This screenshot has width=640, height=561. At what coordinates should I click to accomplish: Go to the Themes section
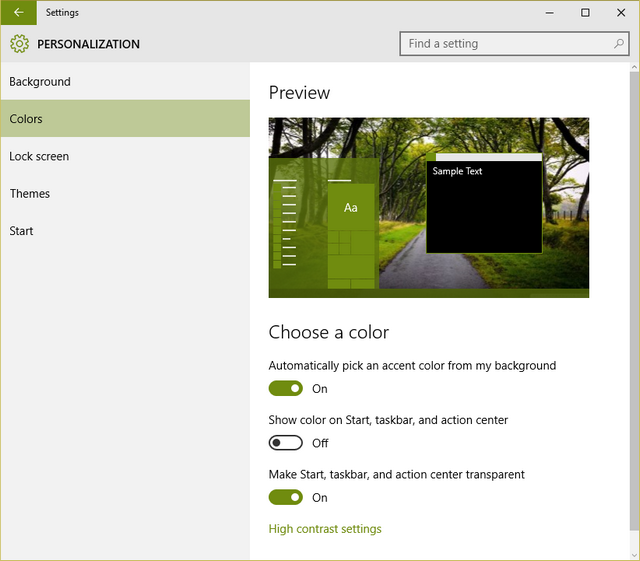pos(125,193)
